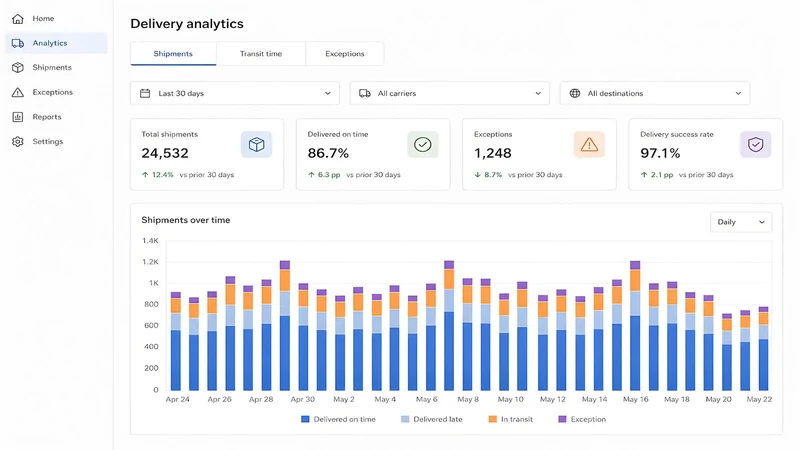This screenshot has width=800, height=450.
Task: Switch to the Transit time tab
Action: pos(261,54)
